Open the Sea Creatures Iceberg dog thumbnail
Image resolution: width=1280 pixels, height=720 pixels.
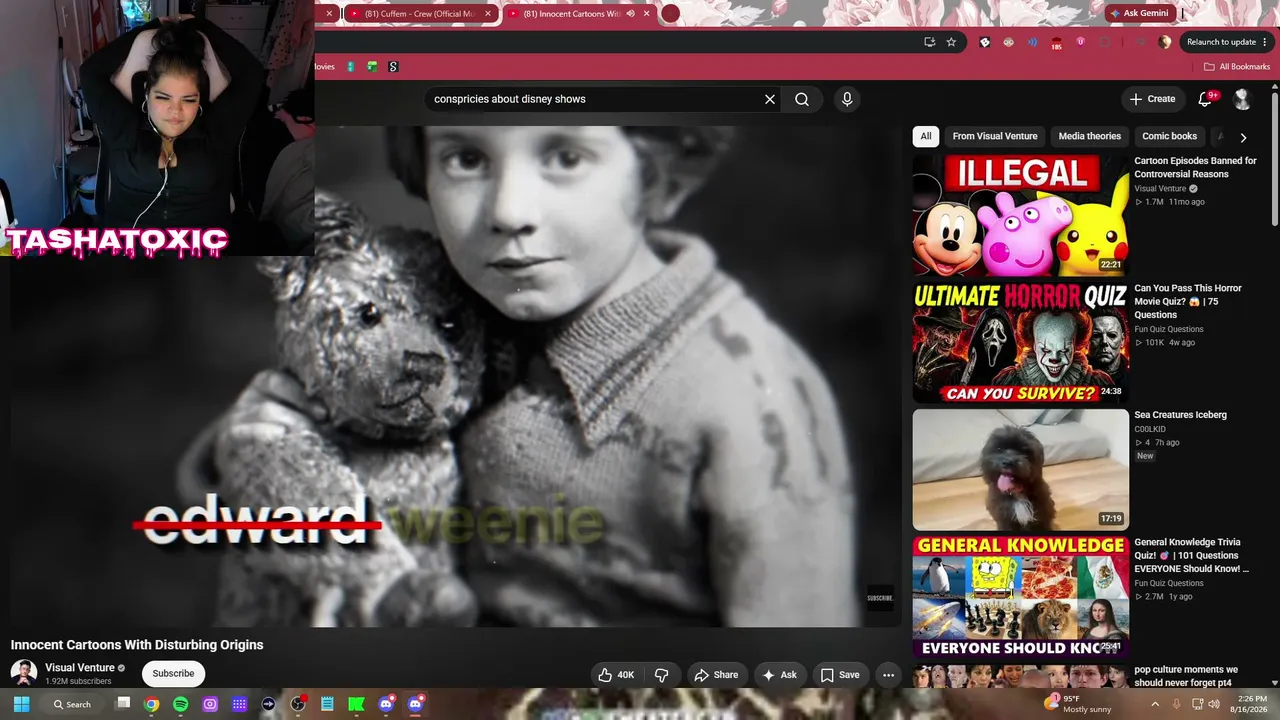[x=1020, y=469]
